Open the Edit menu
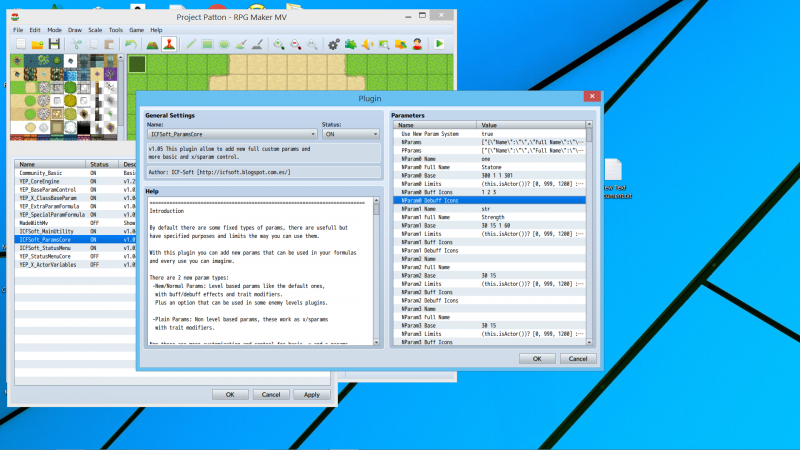800x450 pixels. 35,30
